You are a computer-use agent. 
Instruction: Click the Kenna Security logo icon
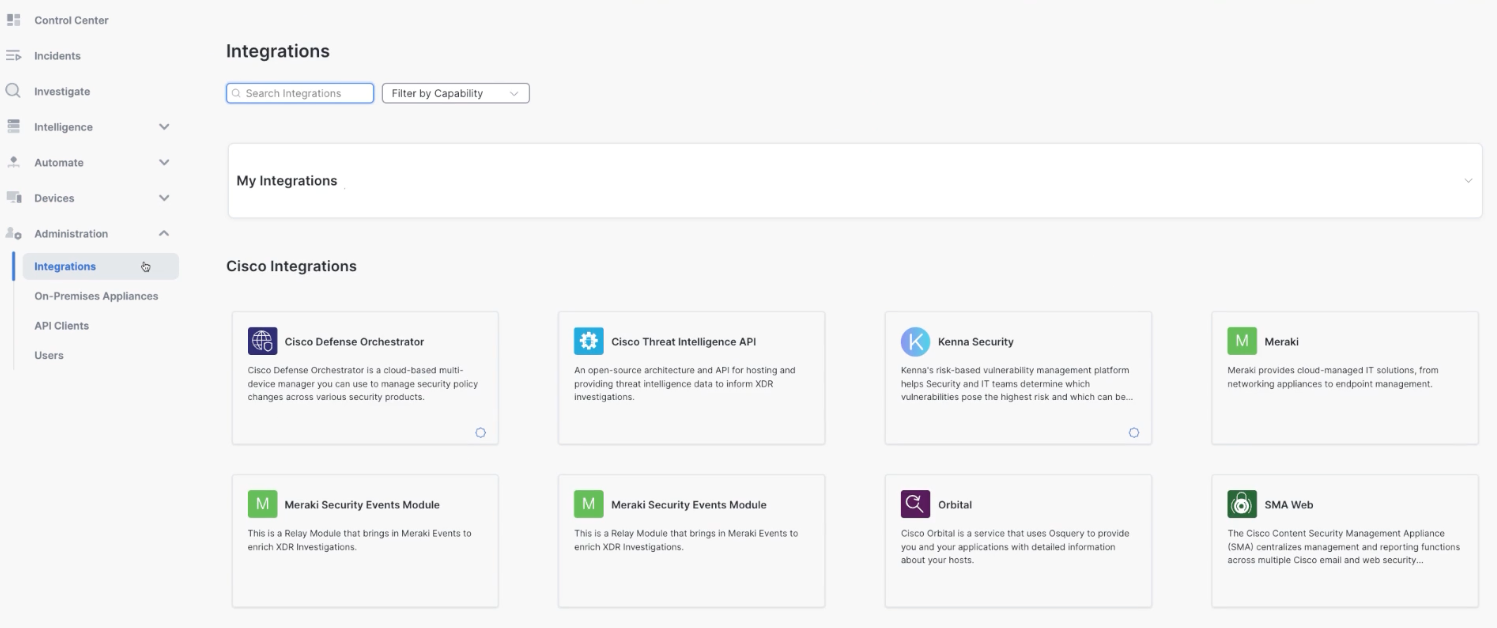click(915, 341)
